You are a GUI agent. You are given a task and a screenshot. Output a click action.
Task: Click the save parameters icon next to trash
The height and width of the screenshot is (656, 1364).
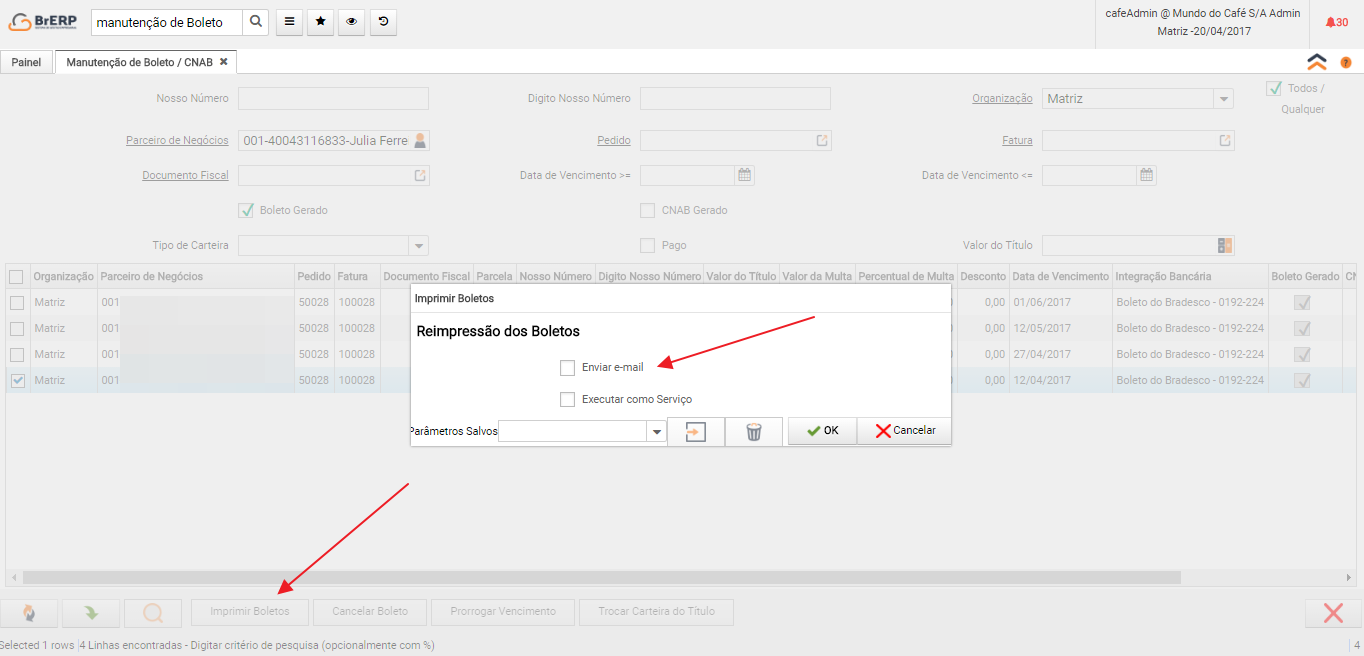pos(696,431)
